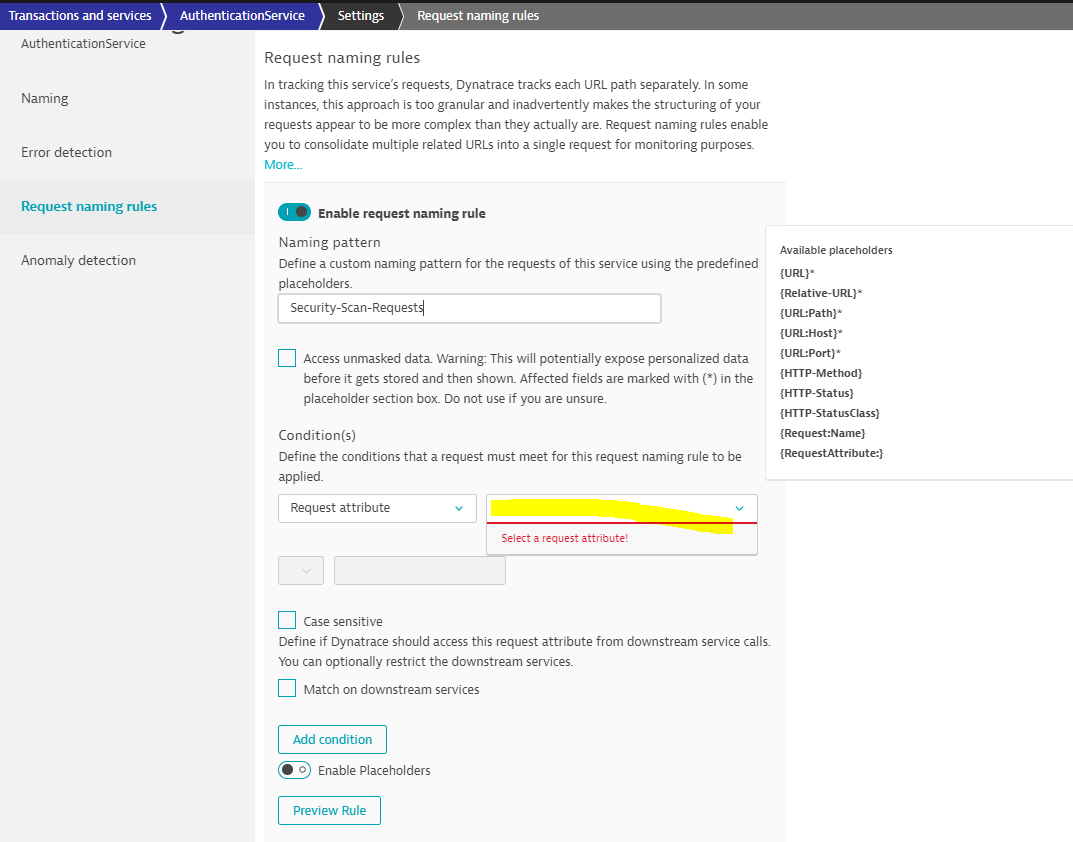This screenshot has height=842, width=1073.
Task: Toggle the Enable Placeholders switch
Action: click(x=294, y=770)
